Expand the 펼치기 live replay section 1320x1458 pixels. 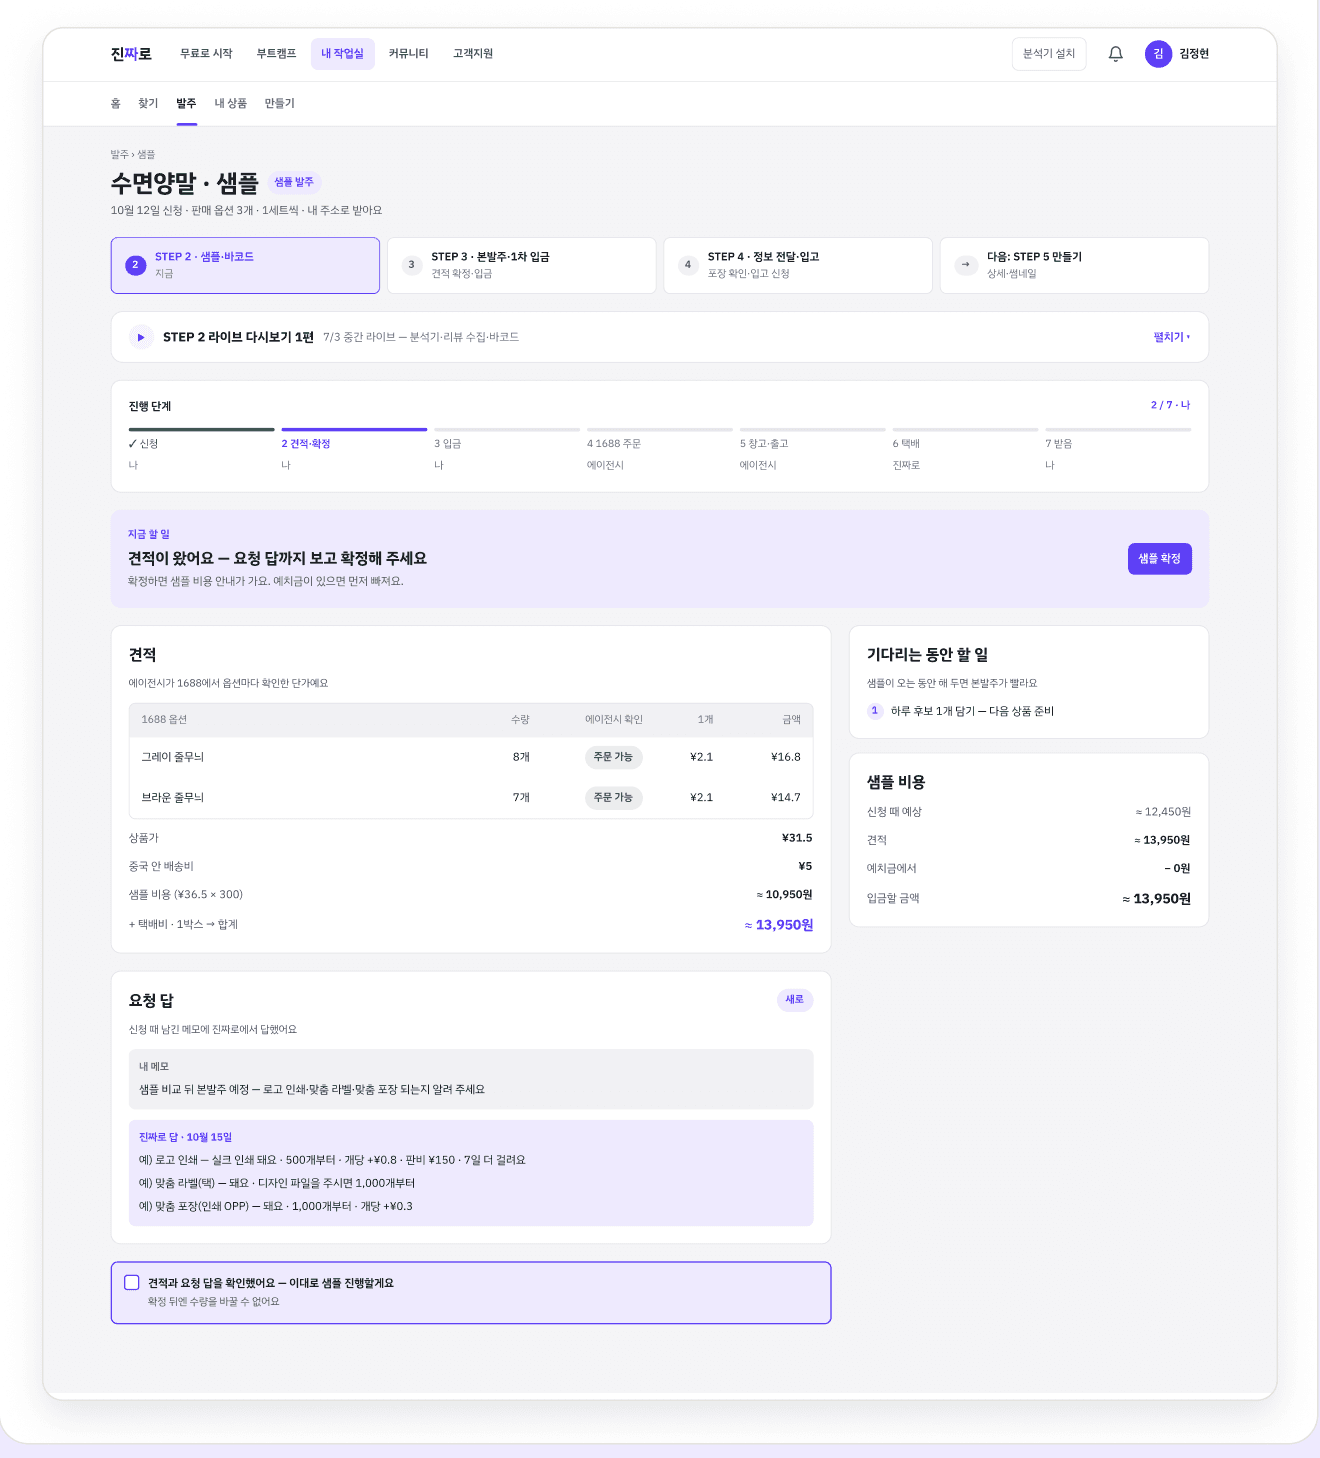click(x=1172, y=337)
